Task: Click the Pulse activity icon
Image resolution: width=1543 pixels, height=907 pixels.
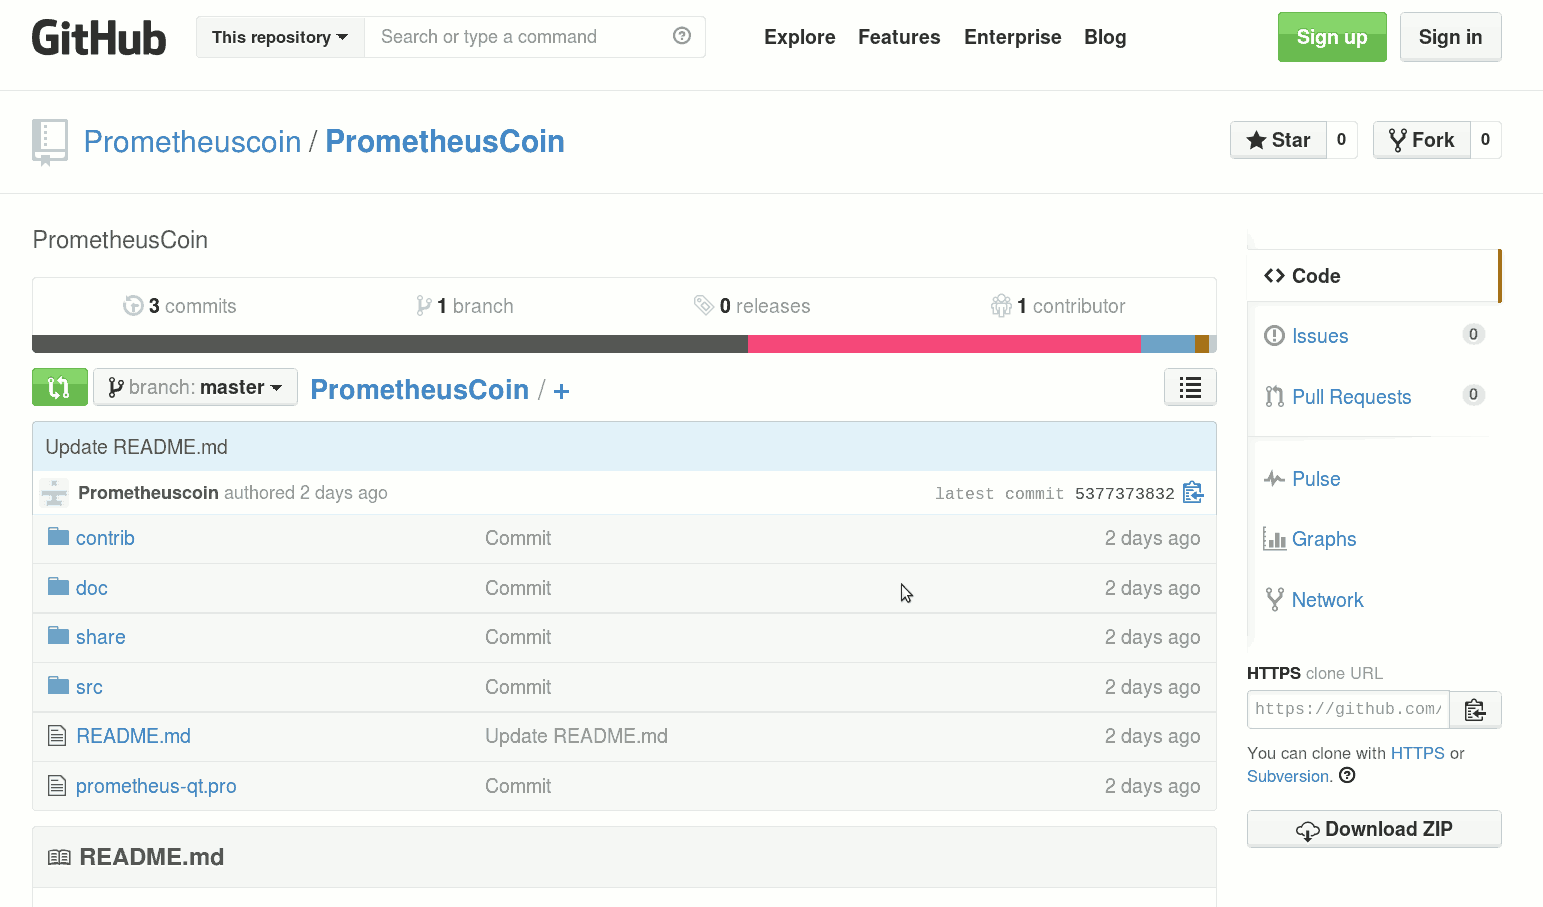Action: click(x=1274, y=479)
